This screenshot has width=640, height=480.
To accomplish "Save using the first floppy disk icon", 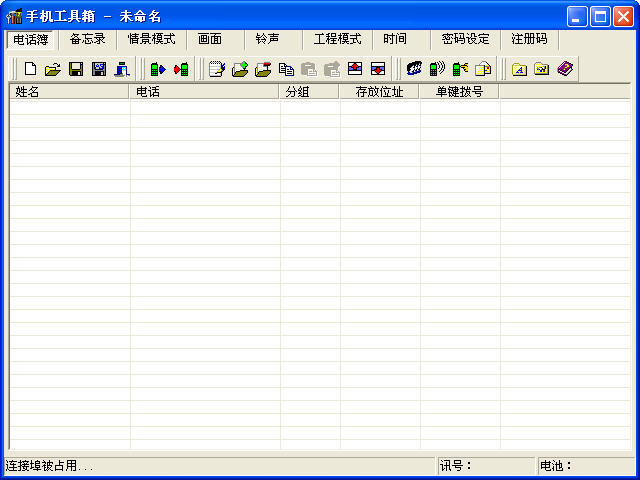I will pyautogui.click(x=76, y=69).
